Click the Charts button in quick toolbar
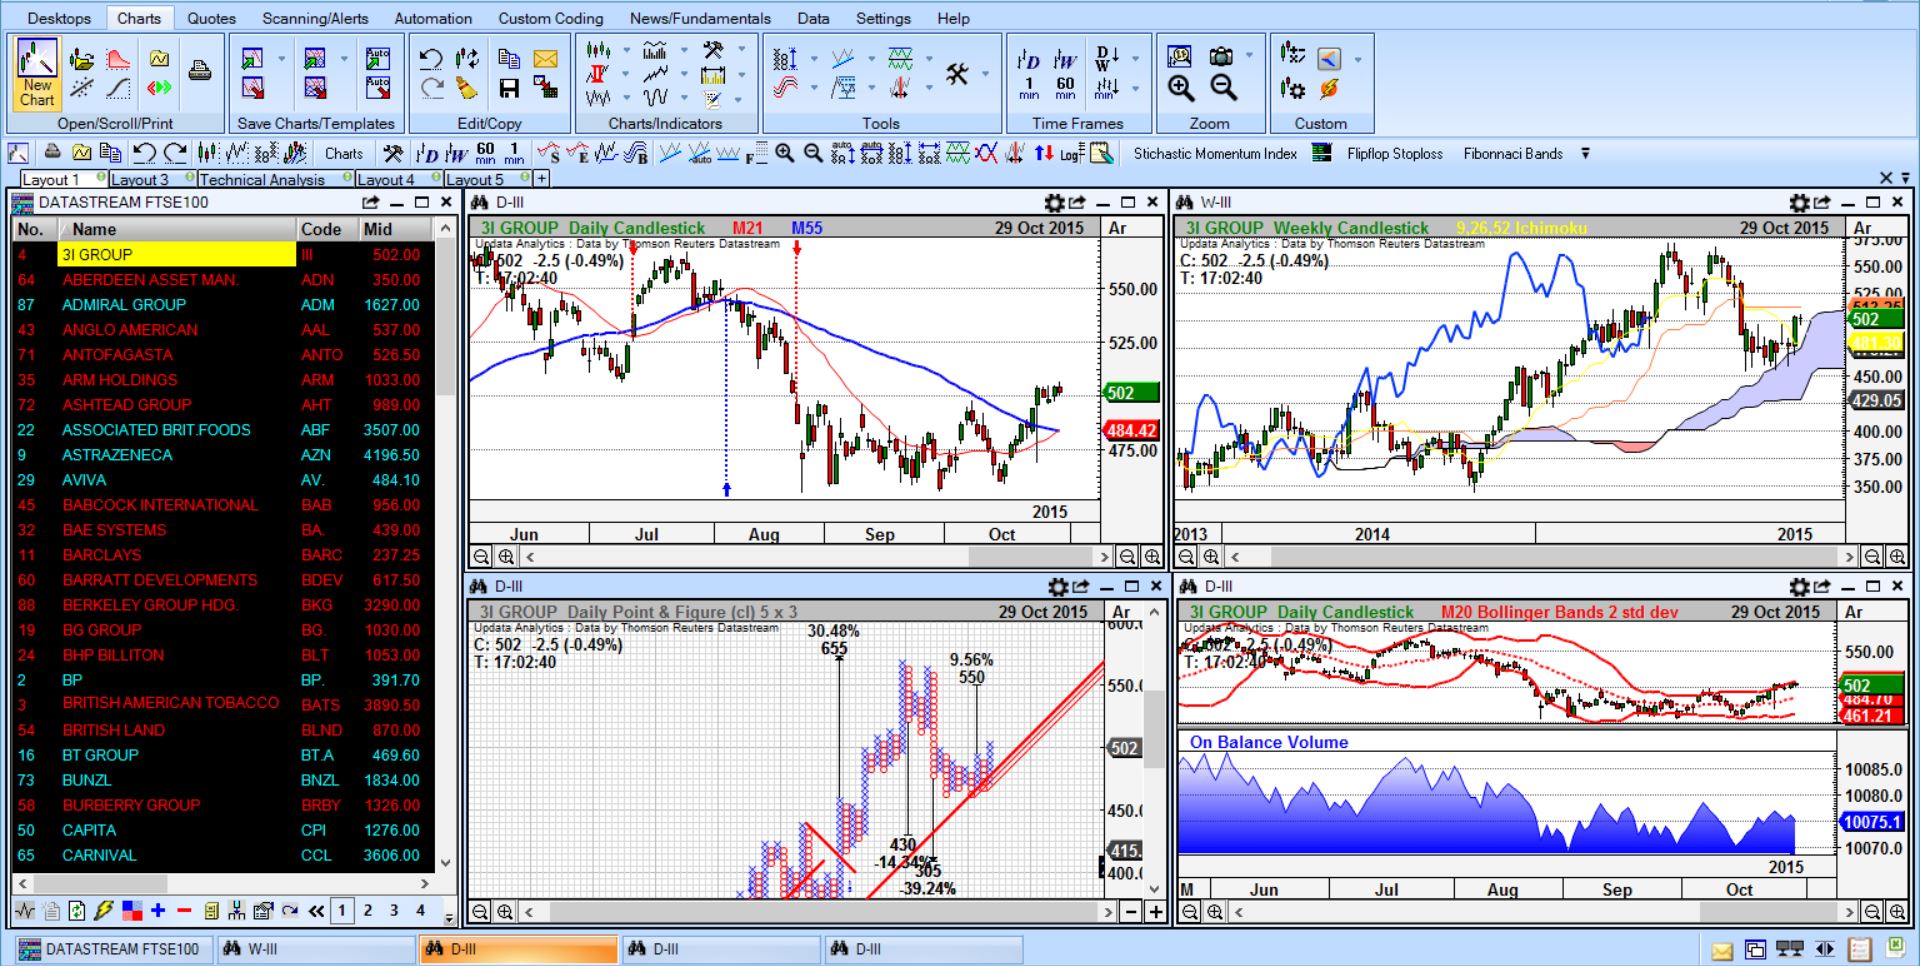Image resolution: width=1920 pixels, height=966 pixels. 343,153
